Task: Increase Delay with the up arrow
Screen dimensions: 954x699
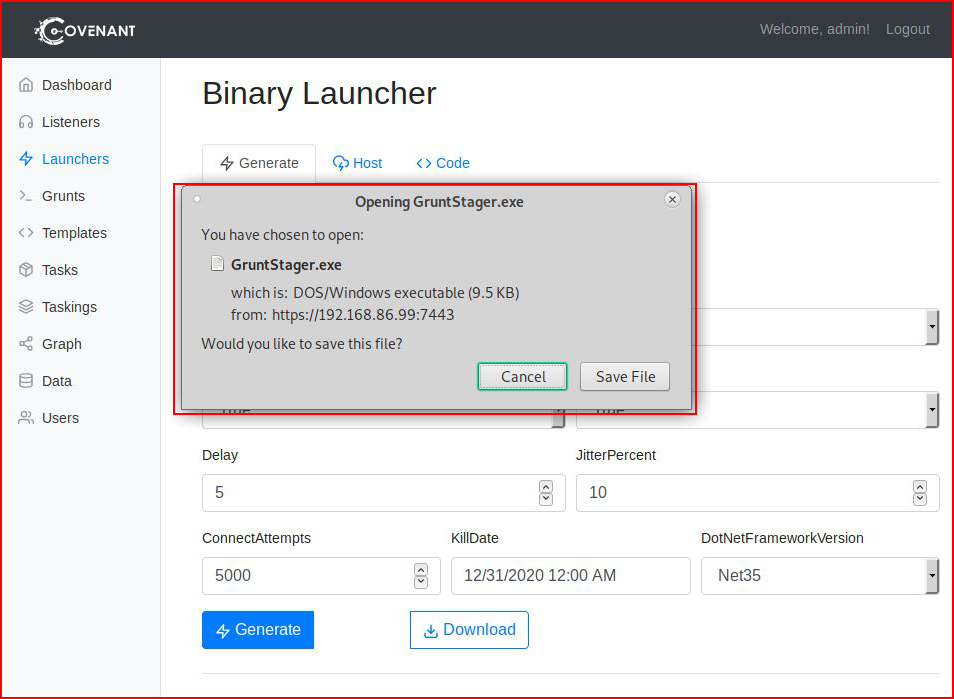Action: click(546, 487)
